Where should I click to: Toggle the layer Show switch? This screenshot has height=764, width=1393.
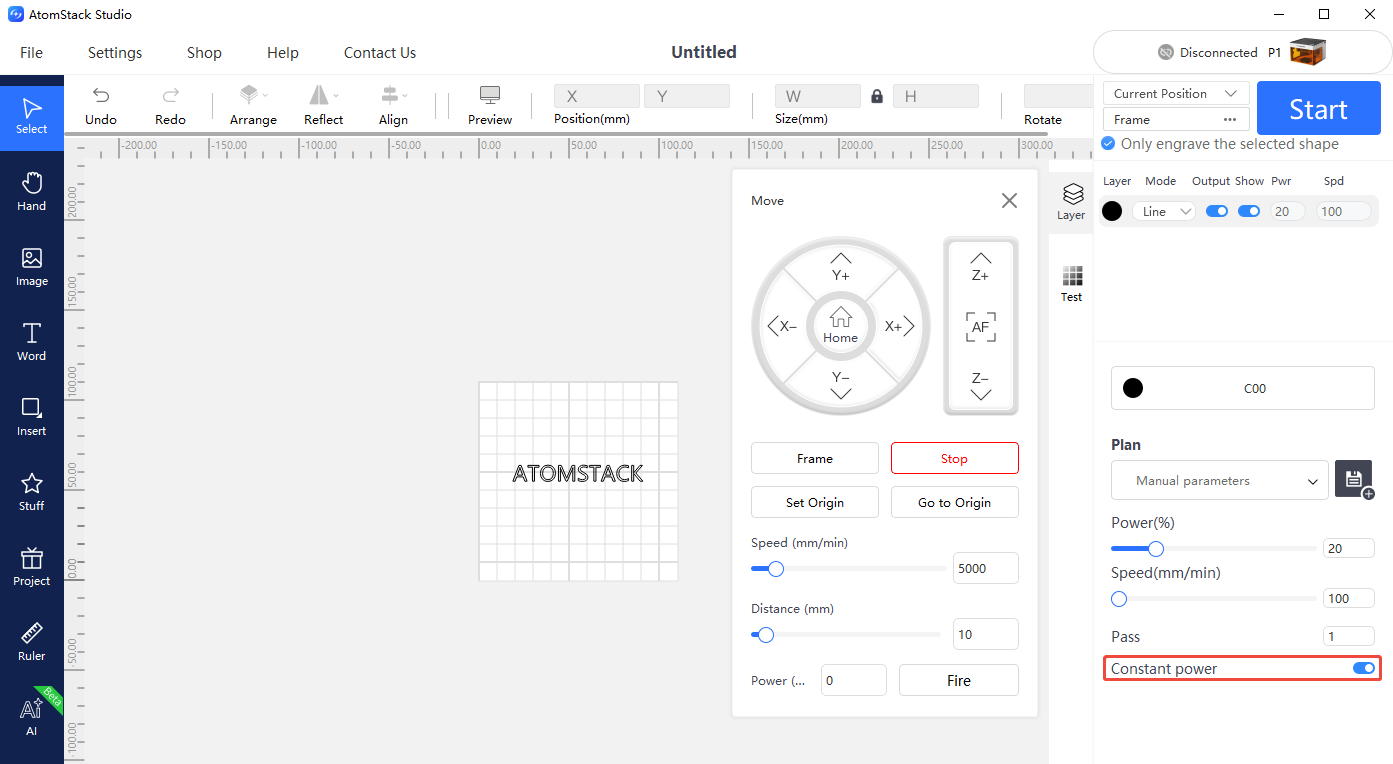point(1249,212)
